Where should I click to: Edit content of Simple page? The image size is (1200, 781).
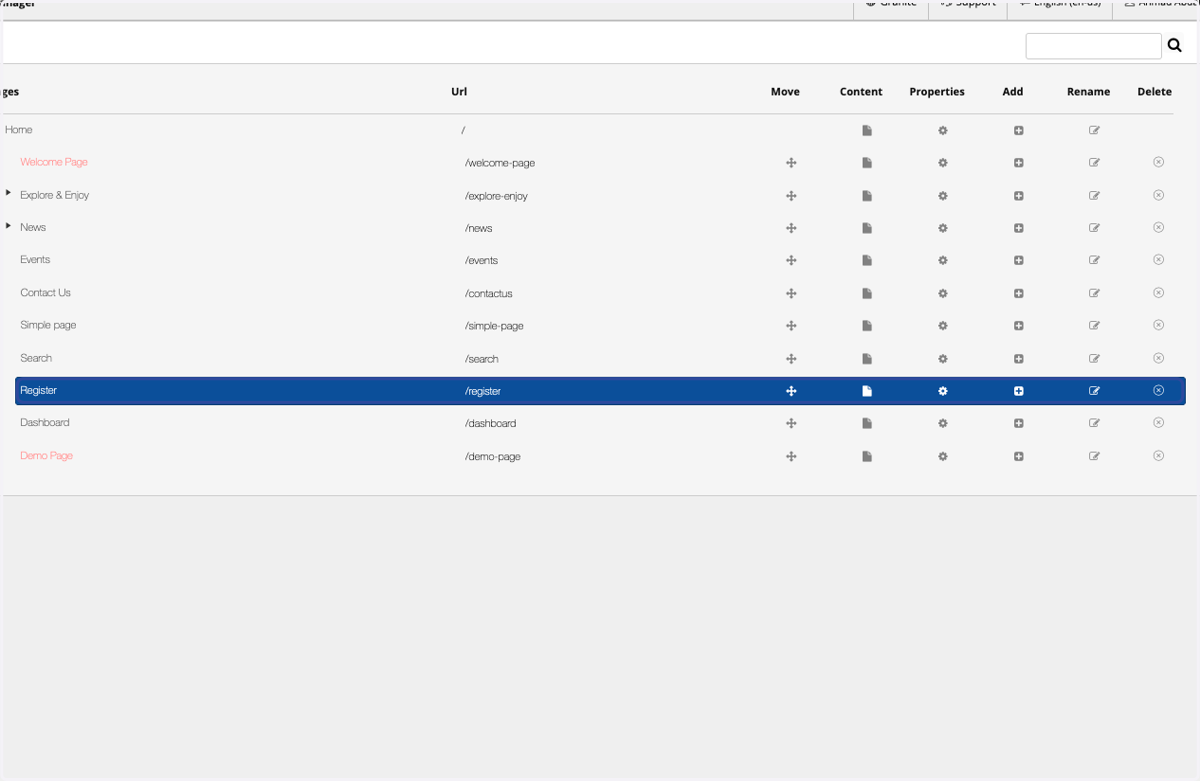tap(867, 326)
